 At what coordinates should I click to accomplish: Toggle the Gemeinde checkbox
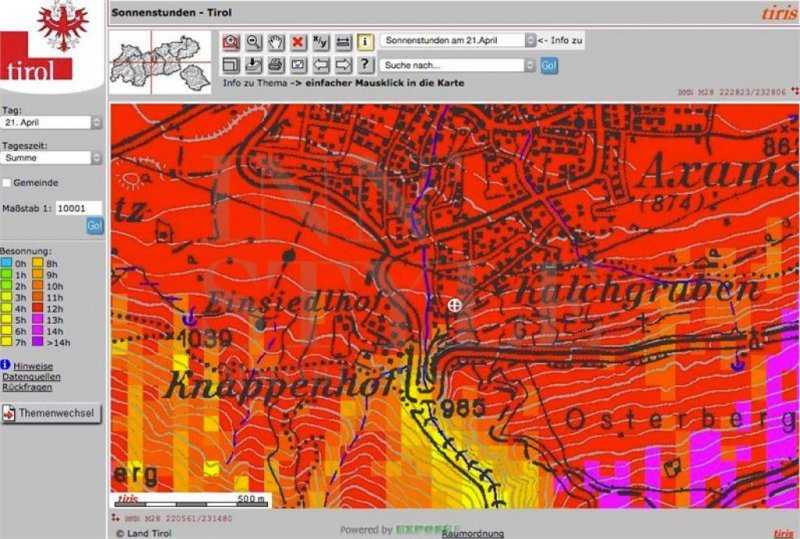pyautogui.click(x=7, y=183)
